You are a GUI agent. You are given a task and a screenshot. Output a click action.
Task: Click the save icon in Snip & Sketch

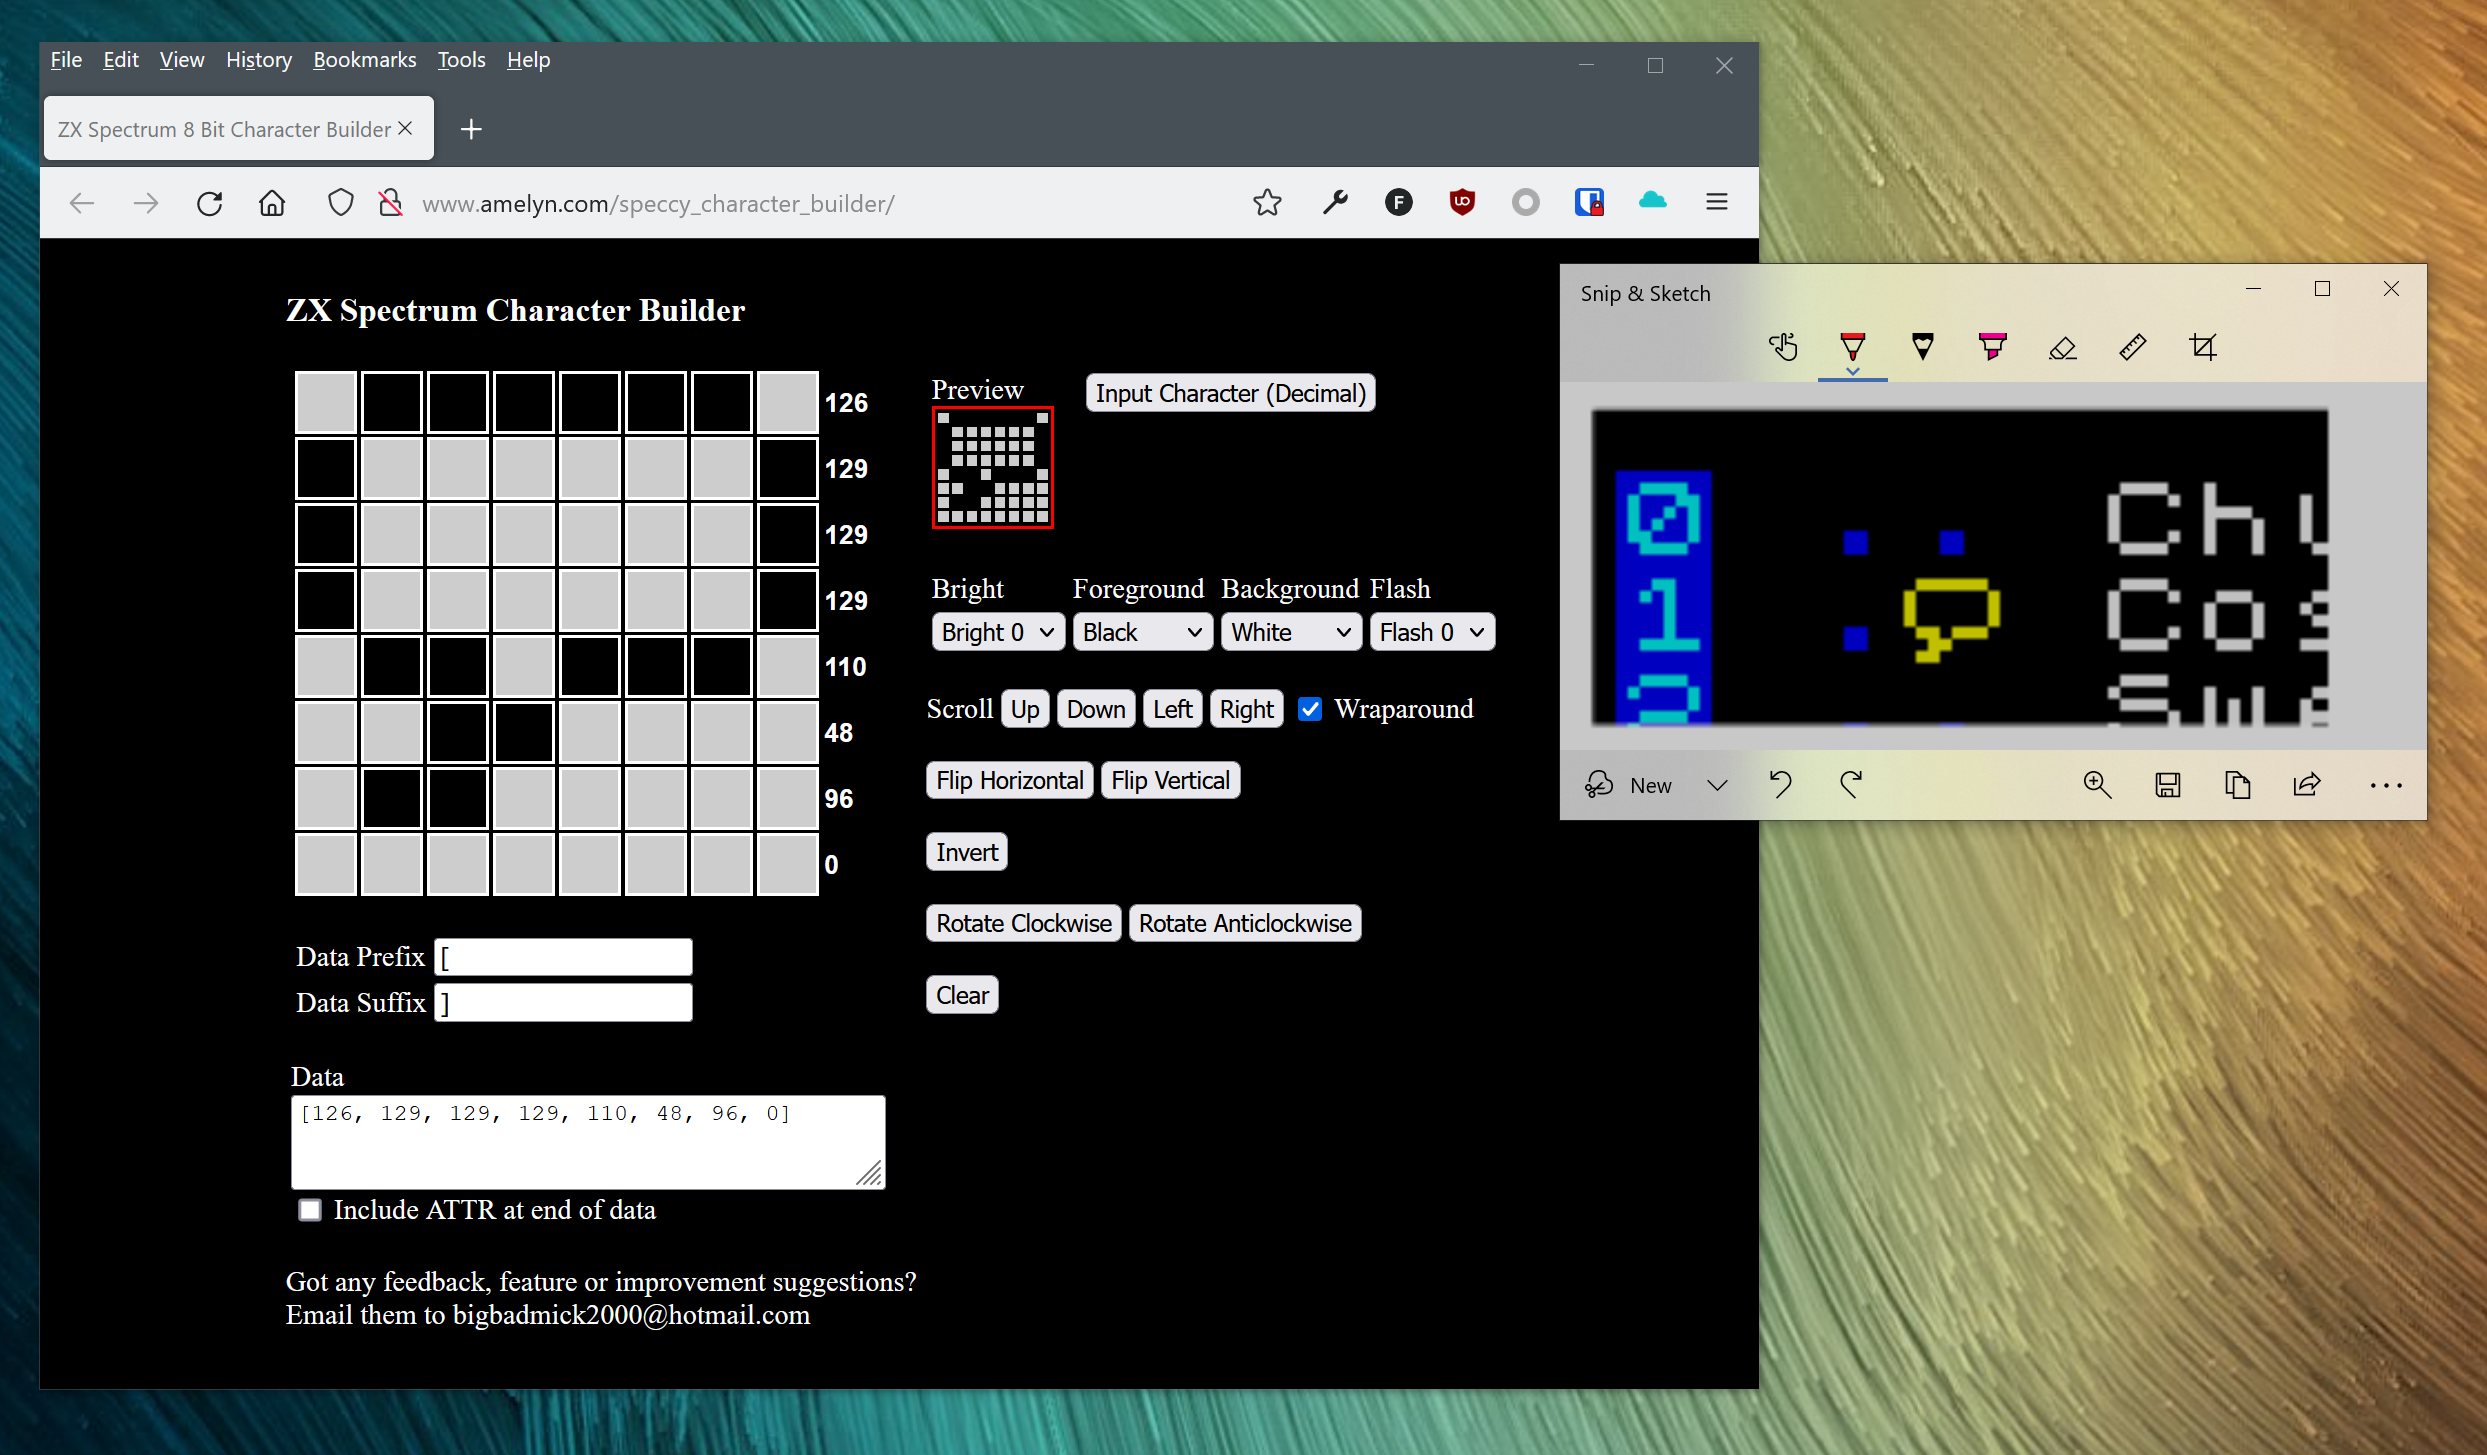[x=2167, y=785]
